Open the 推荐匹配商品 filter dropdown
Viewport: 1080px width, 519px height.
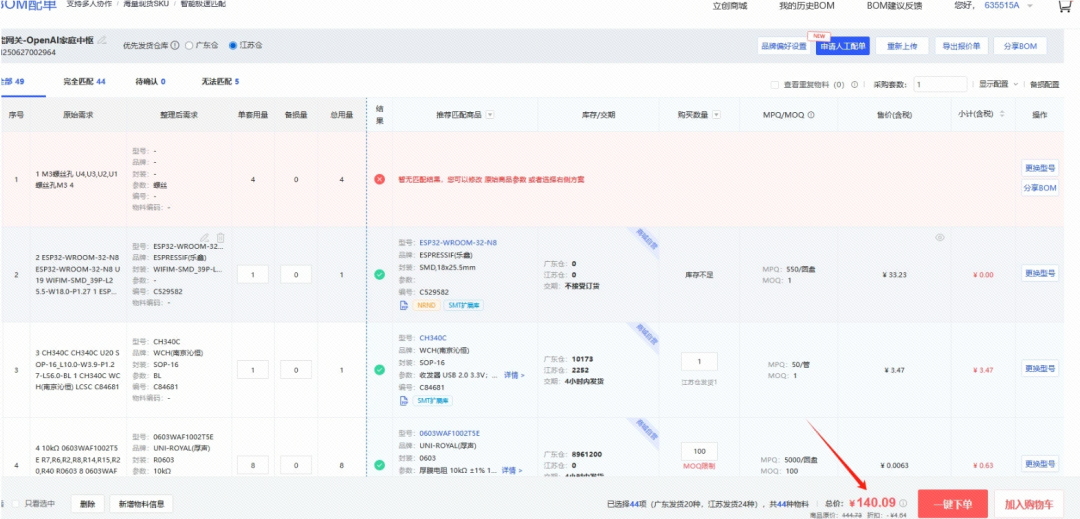click(490, 115)
